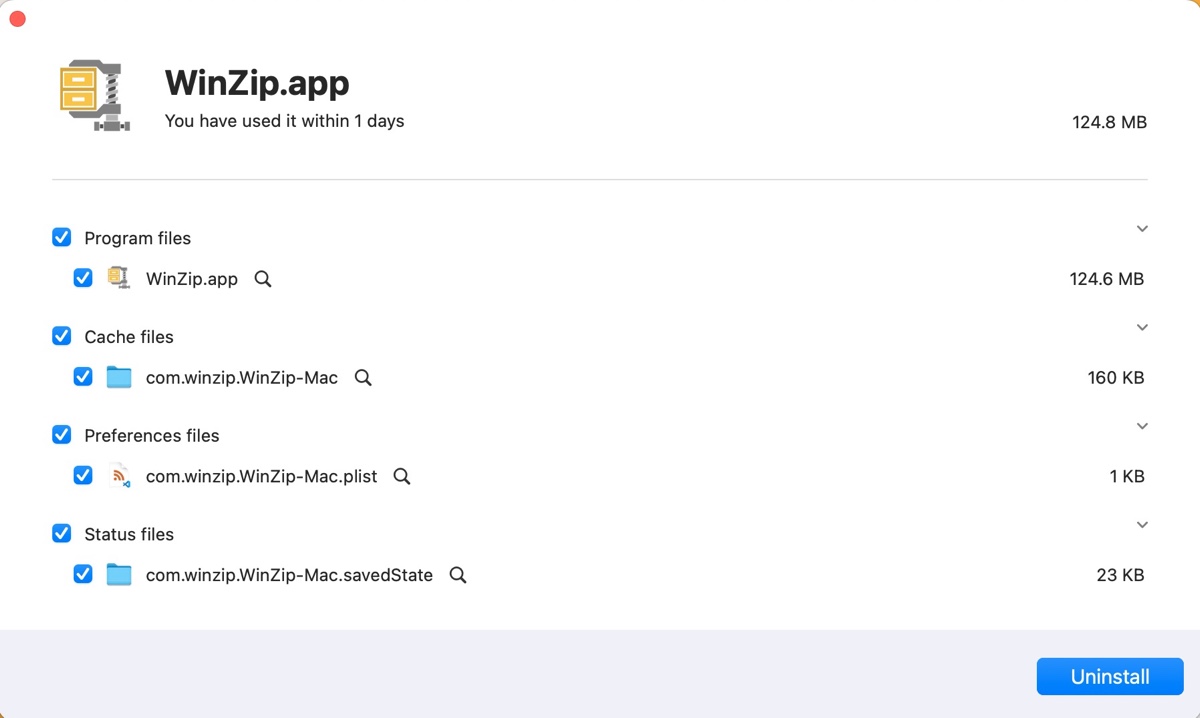Click magnifier beside com.winzip.WinZip-Mac.plist
1200x718 pixels.
coord(402,477)
